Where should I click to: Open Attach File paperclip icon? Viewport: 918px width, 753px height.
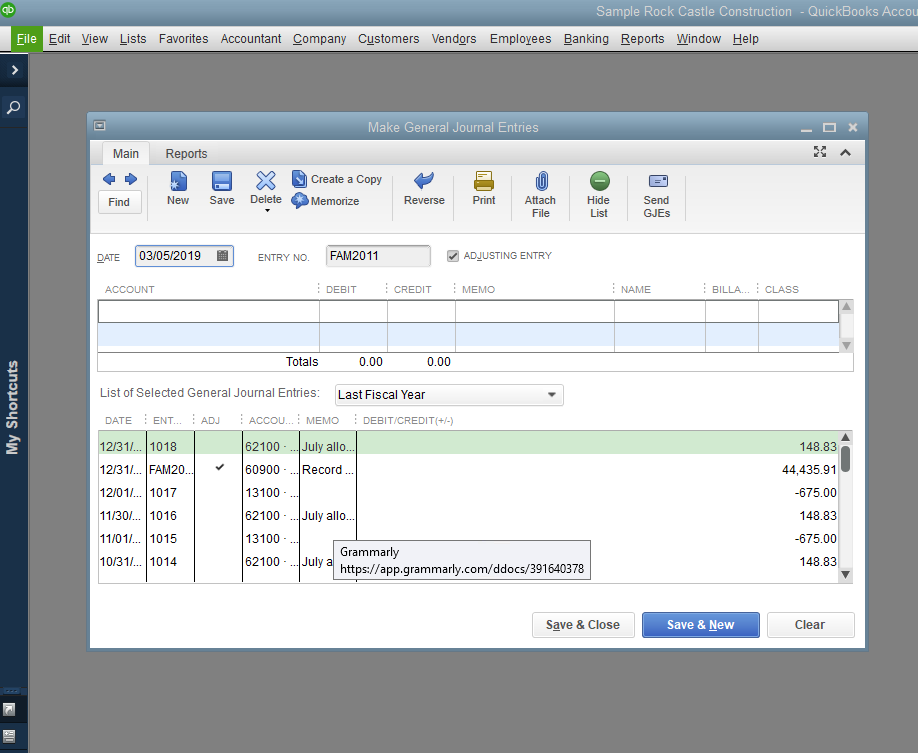[540, 182]
